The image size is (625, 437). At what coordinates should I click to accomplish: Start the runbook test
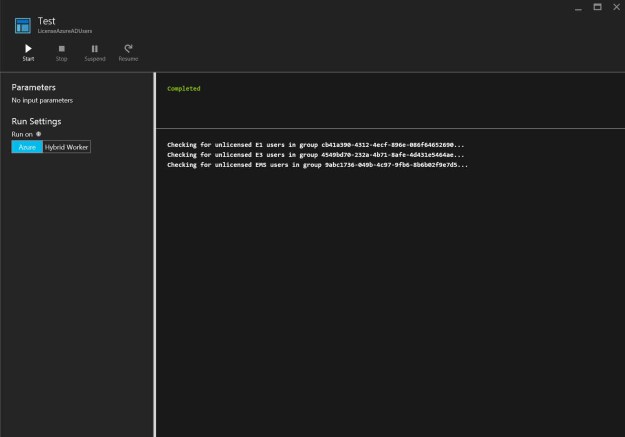click(28, 52)
